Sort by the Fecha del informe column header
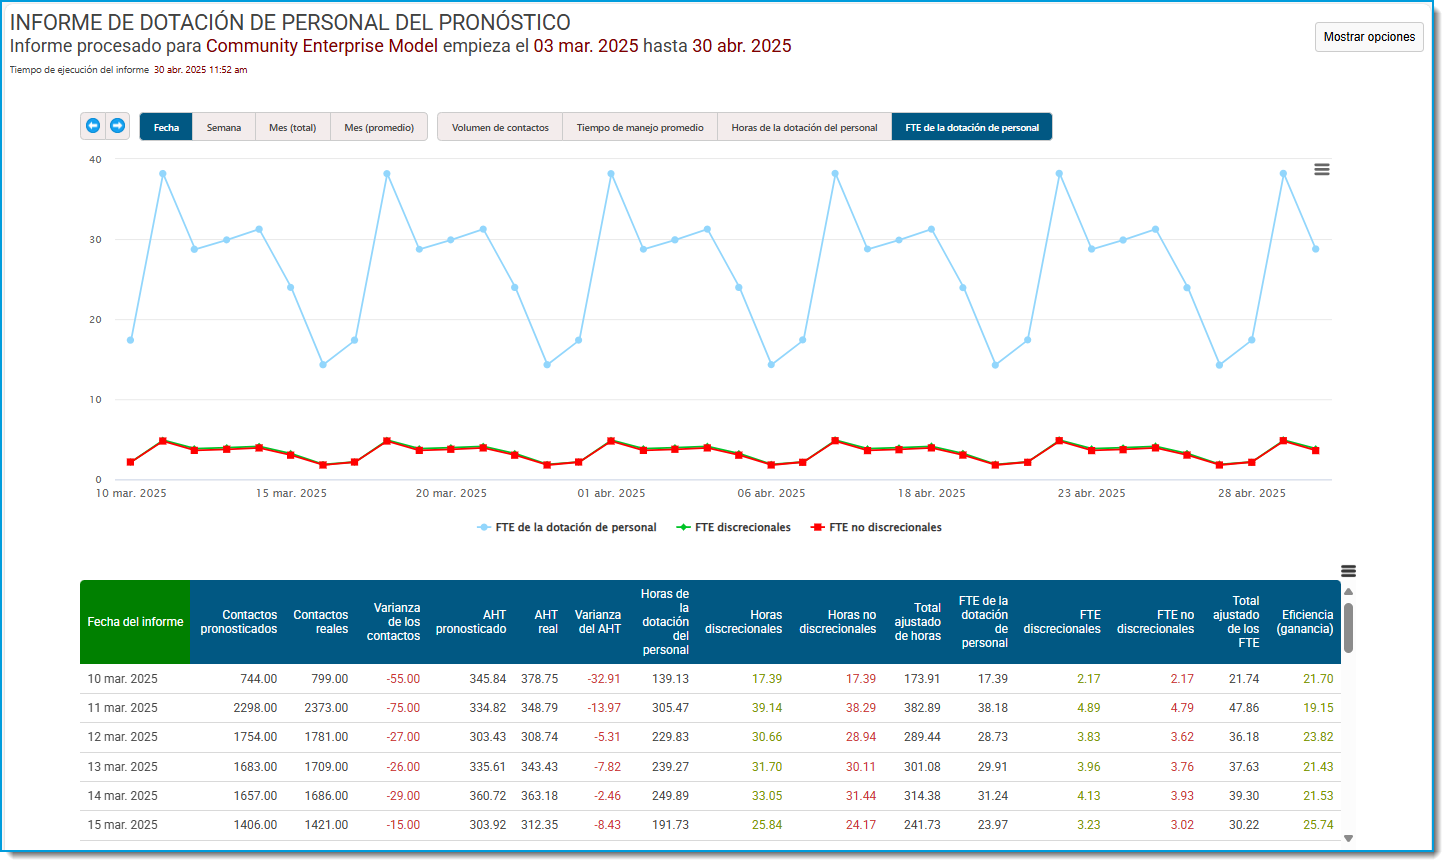1448x866 pixels. pos(135,622)
